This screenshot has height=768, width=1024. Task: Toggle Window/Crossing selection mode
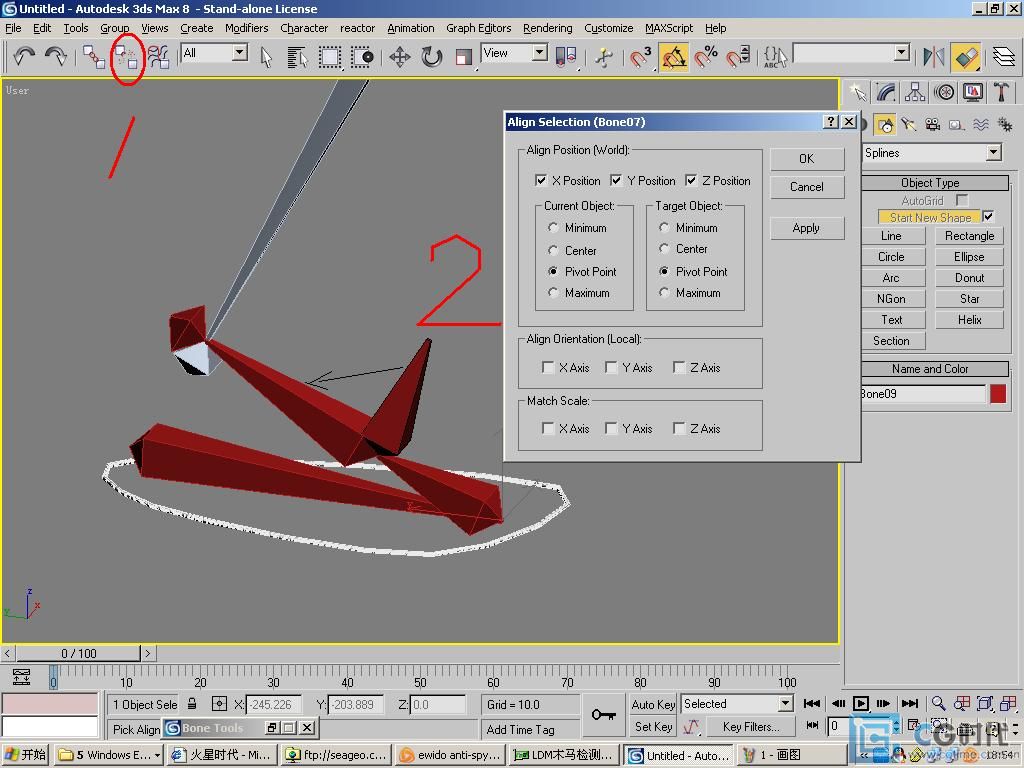pos(362,57)
